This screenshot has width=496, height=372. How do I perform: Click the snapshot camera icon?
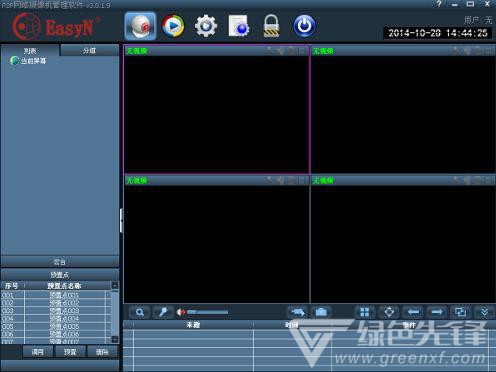pyautogui.click(x=321, y=312)
